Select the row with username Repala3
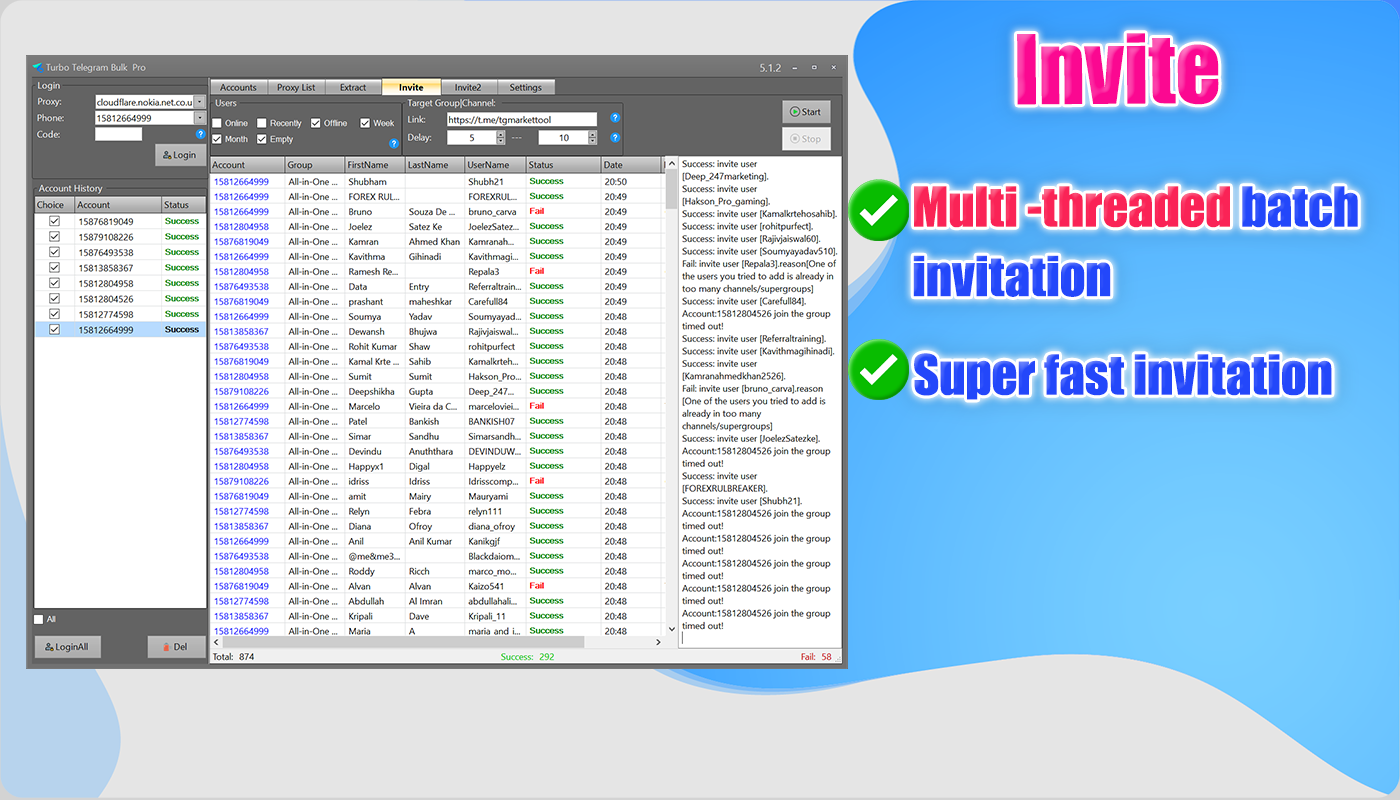 click(x=437, y=272)
